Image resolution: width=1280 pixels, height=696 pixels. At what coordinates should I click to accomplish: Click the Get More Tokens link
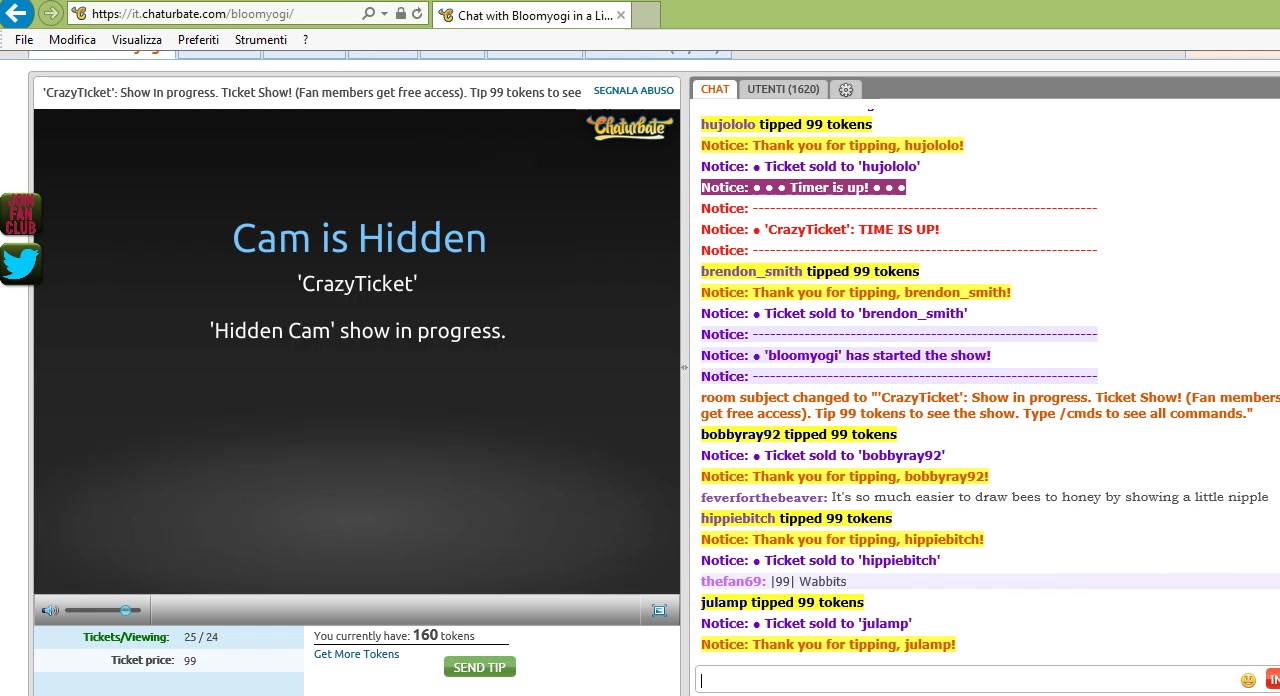[x=356, y=654]
